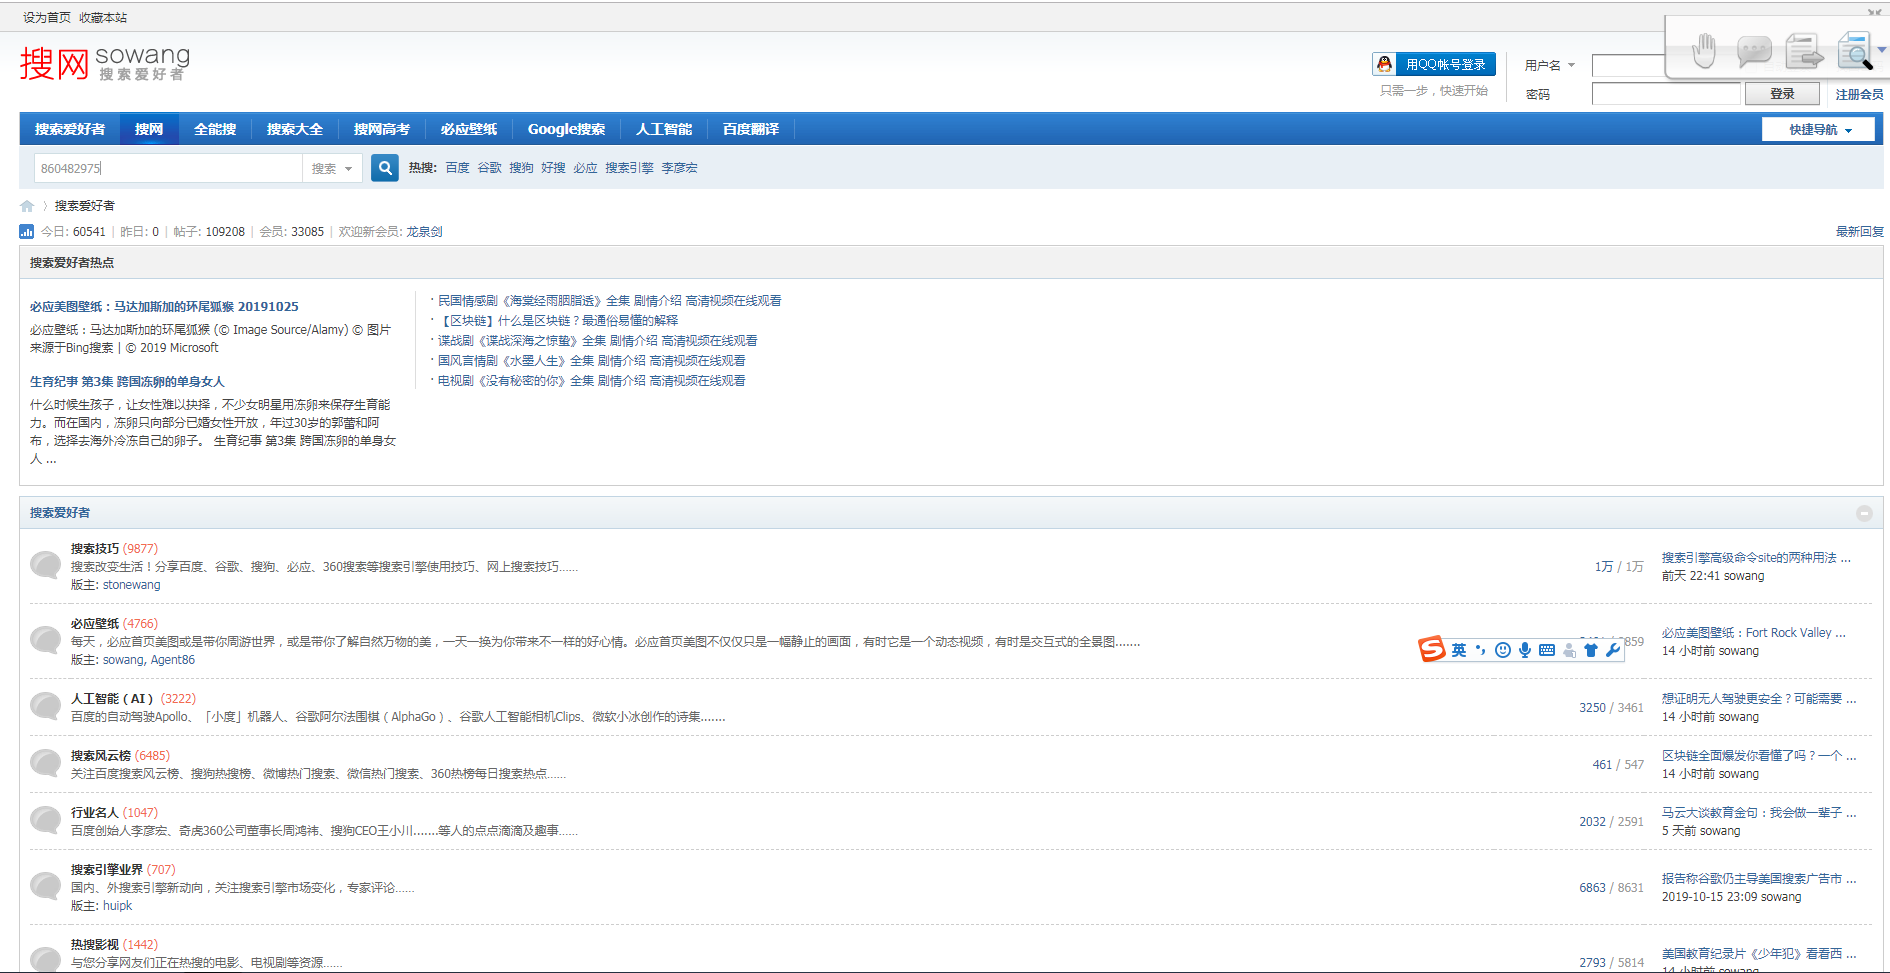The width and height of the screenshot is (1890, 973).
Task: Open the Sogou skin shirt icon
Action: tap(1591, 650)
